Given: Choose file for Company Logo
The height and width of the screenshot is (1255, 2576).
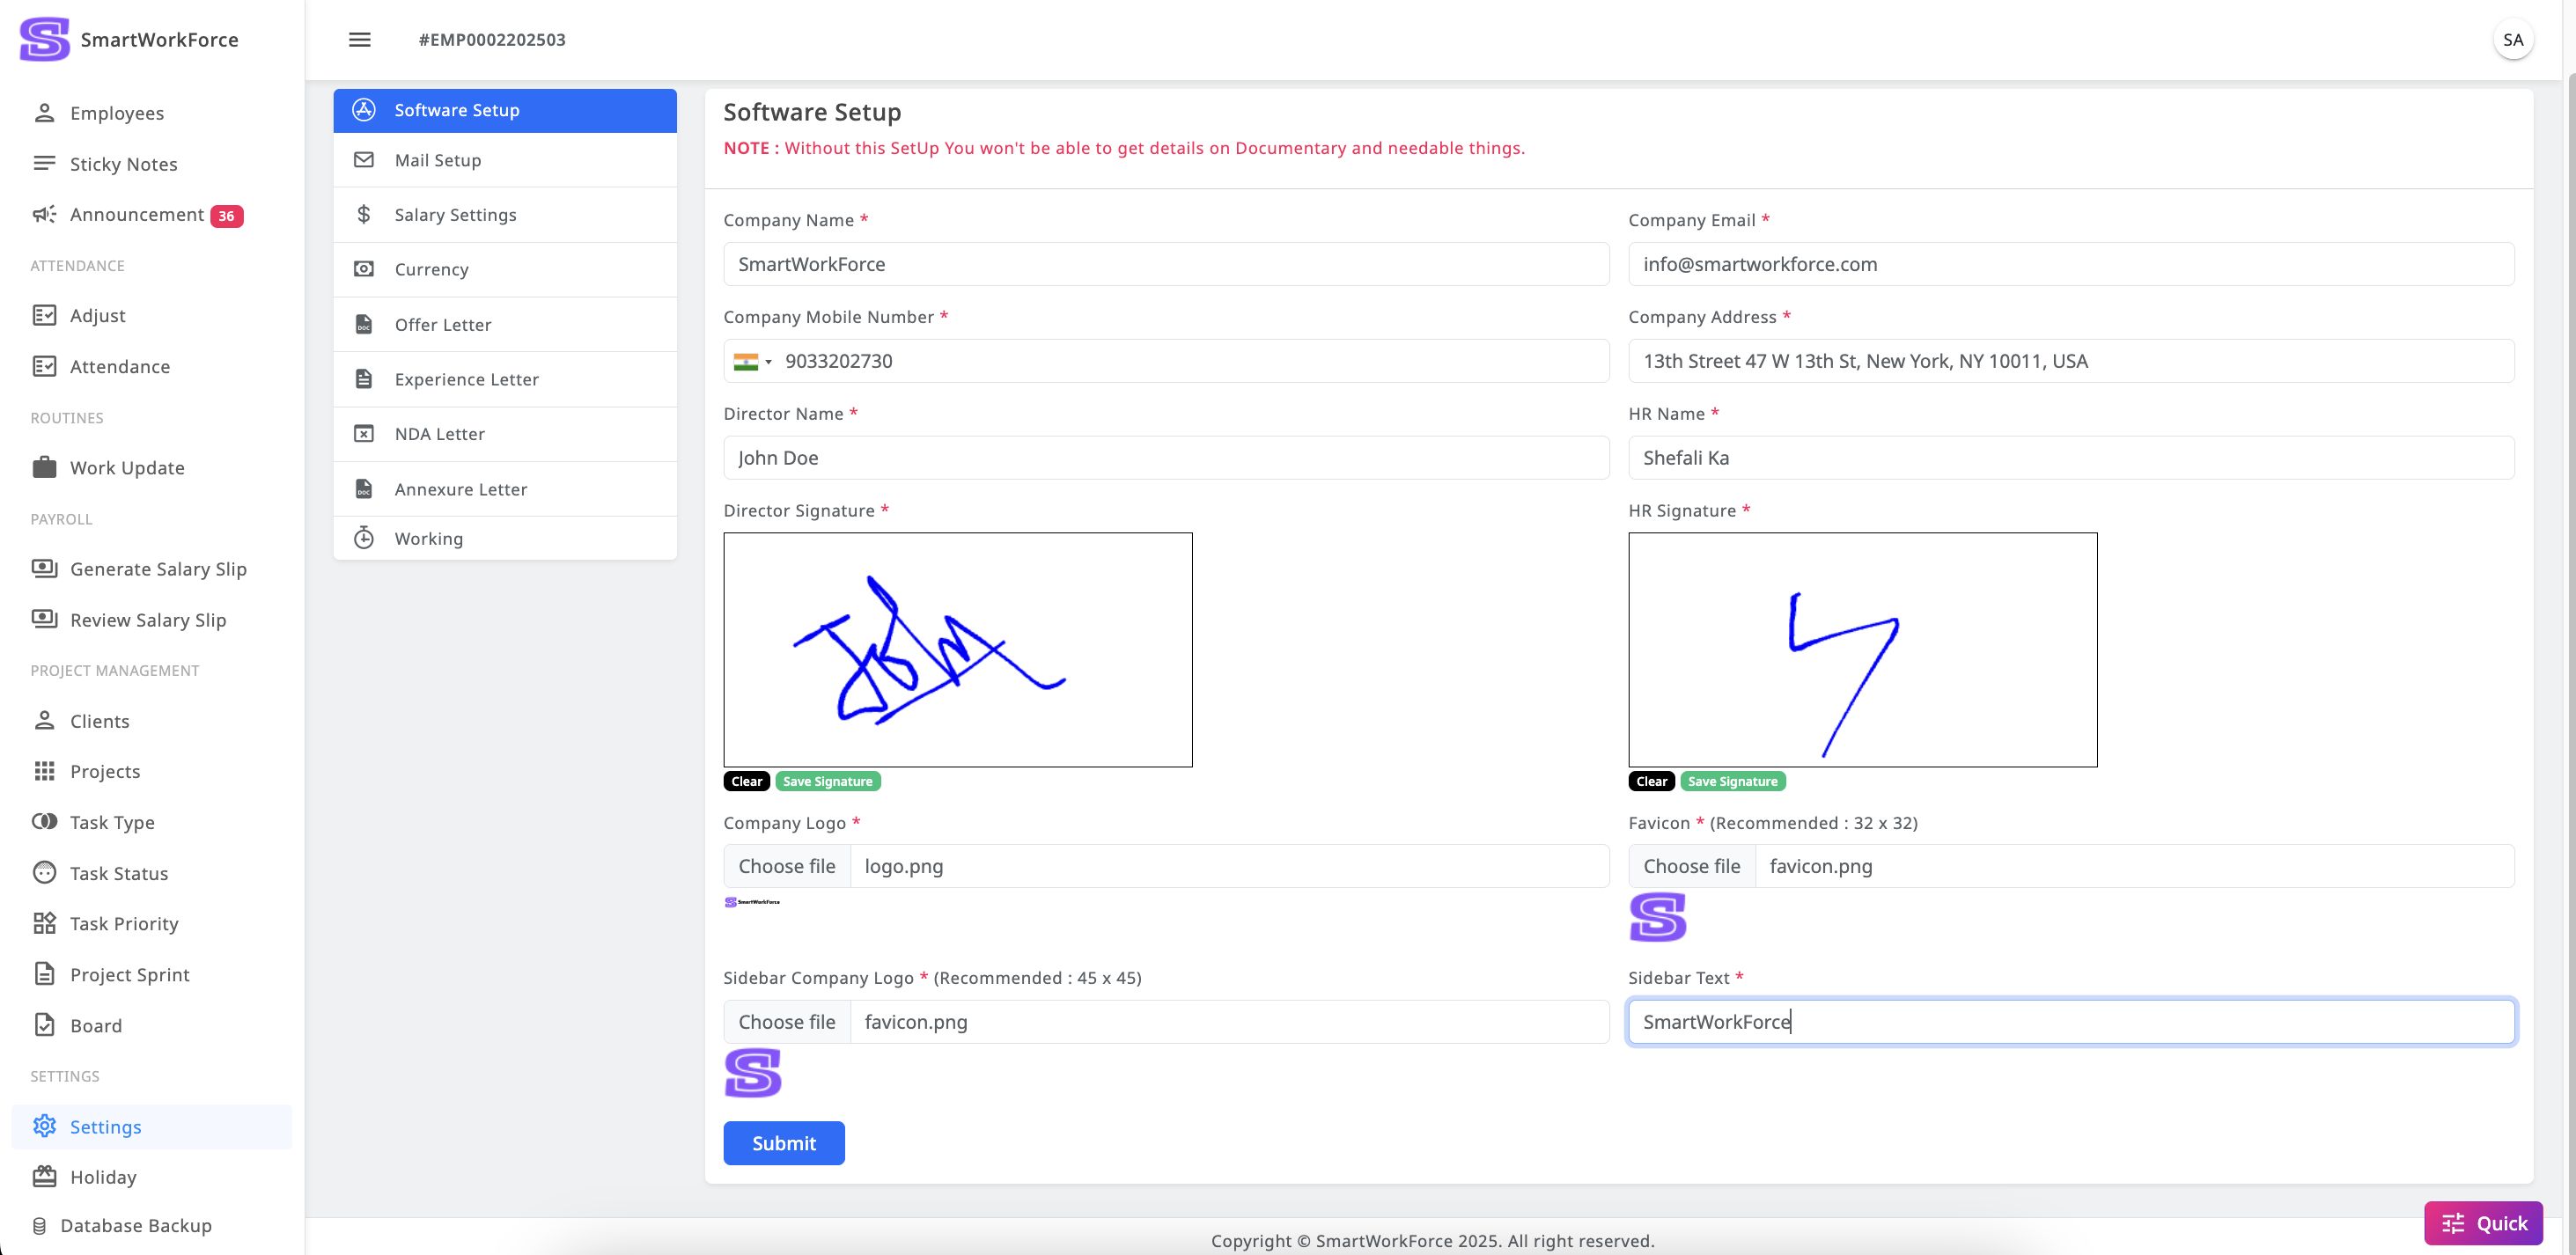Looking at the screenshot, I should click(x=787, y=866).
